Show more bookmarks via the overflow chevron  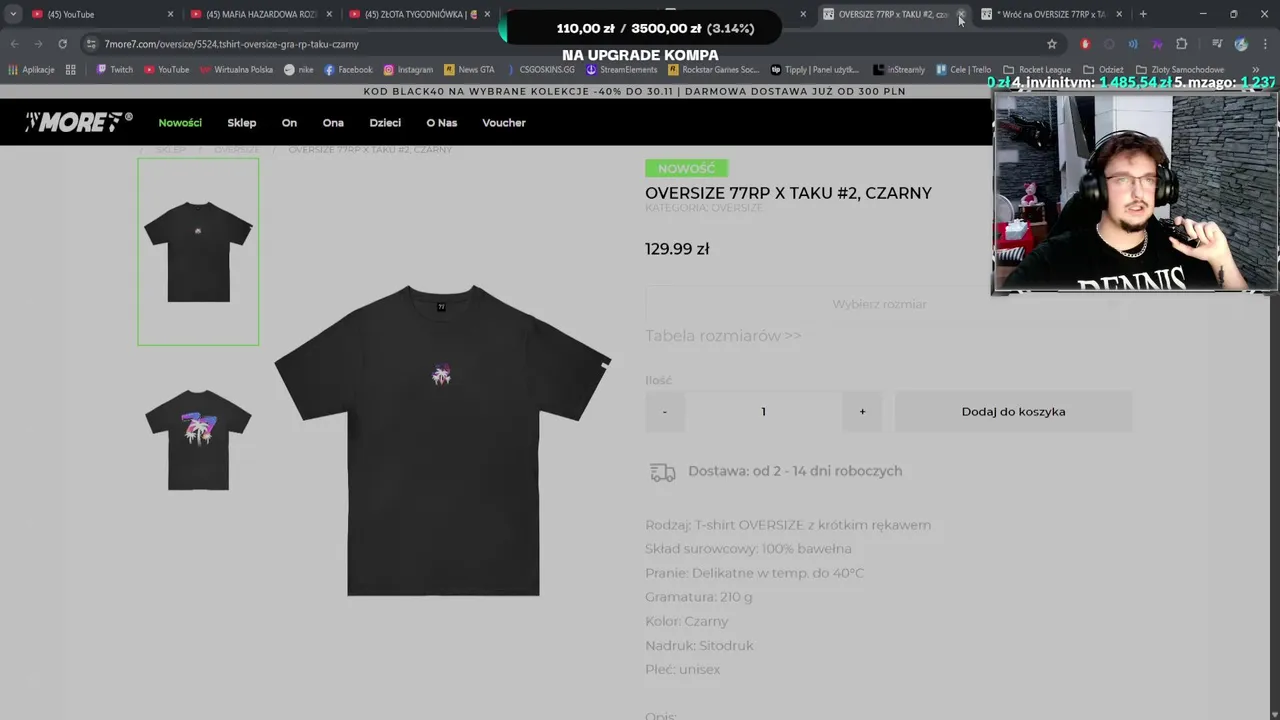coord(1255,70)
